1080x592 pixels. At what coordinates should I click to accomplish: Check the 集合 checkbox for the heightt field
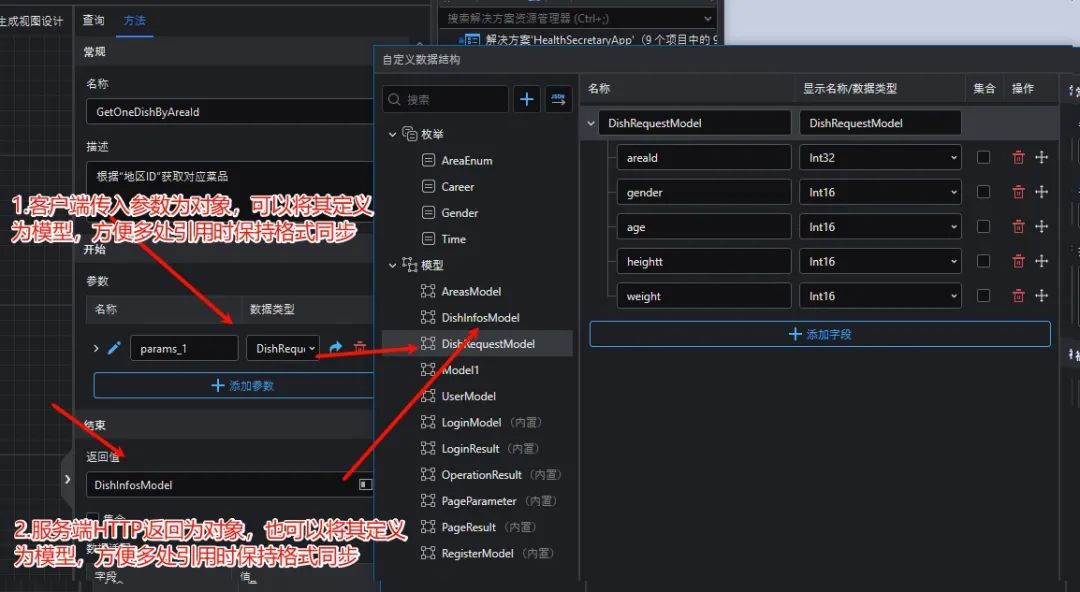click(x=984, y=261)
